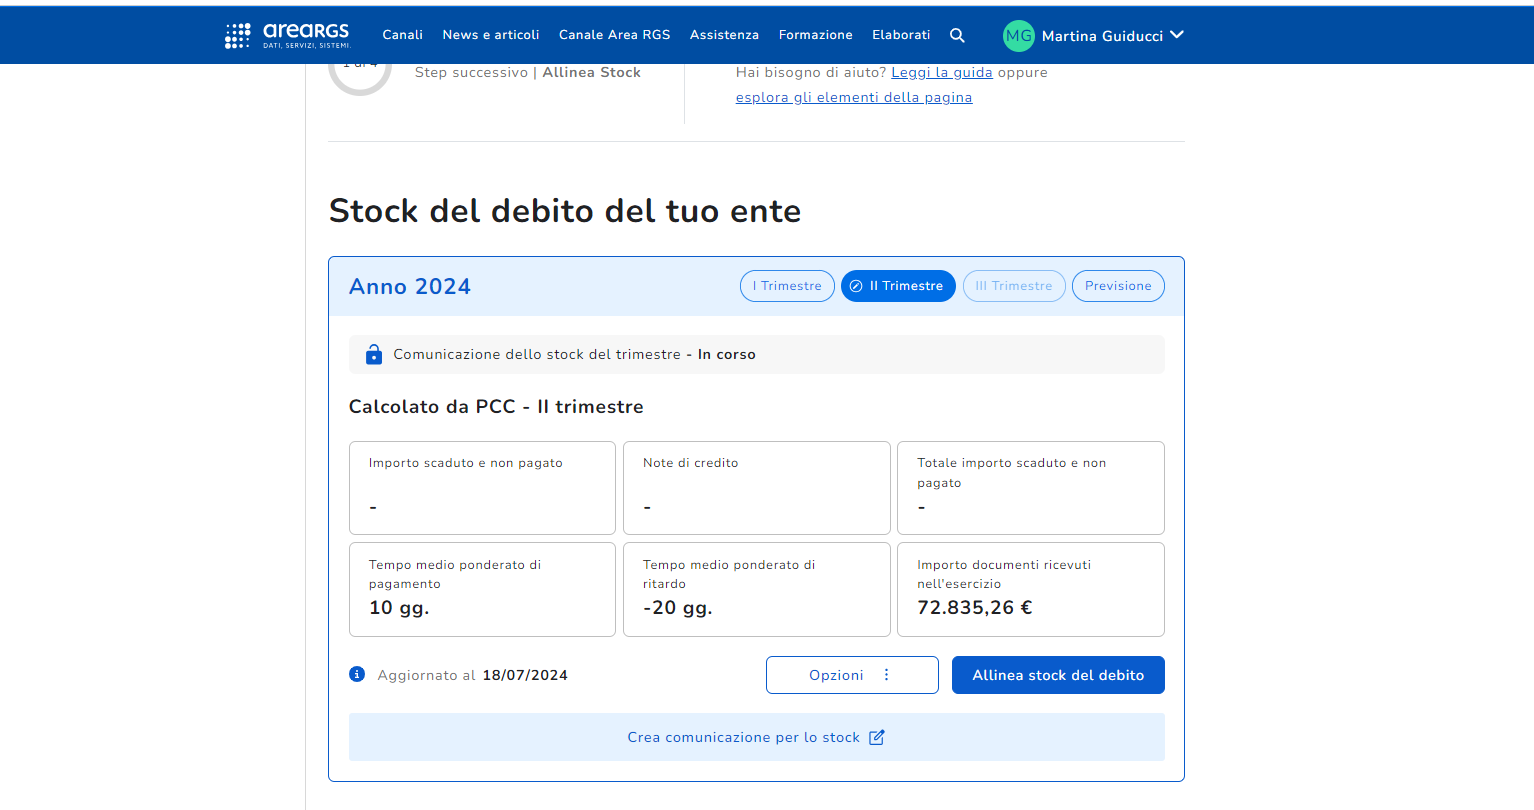Image resolution: width=1534 pixels, height=810 pixels.
Task: Click the info icon next to Aggiornato al
Action: tap(357, 674)
